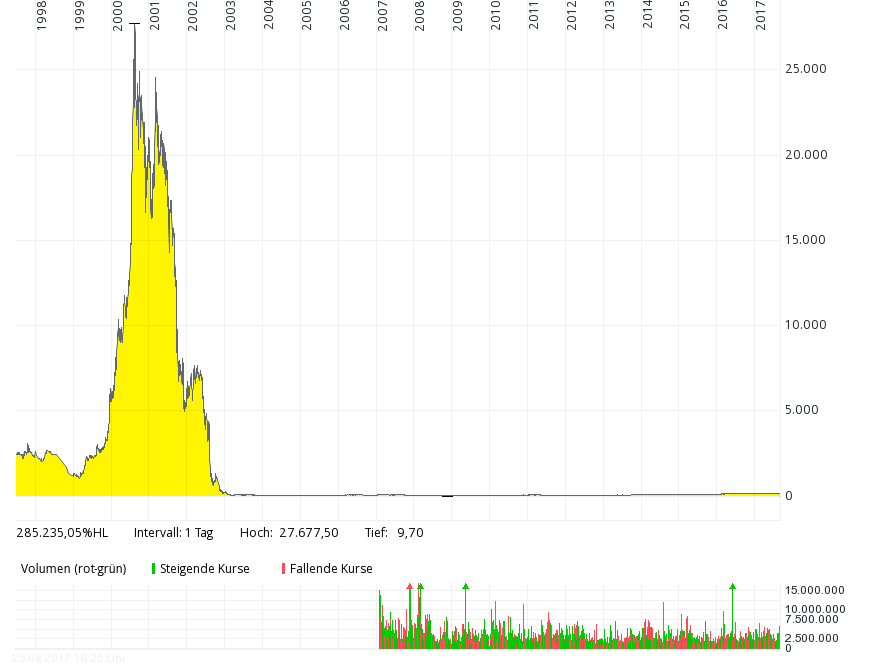Click the 2008 year label

pos(420,15)
